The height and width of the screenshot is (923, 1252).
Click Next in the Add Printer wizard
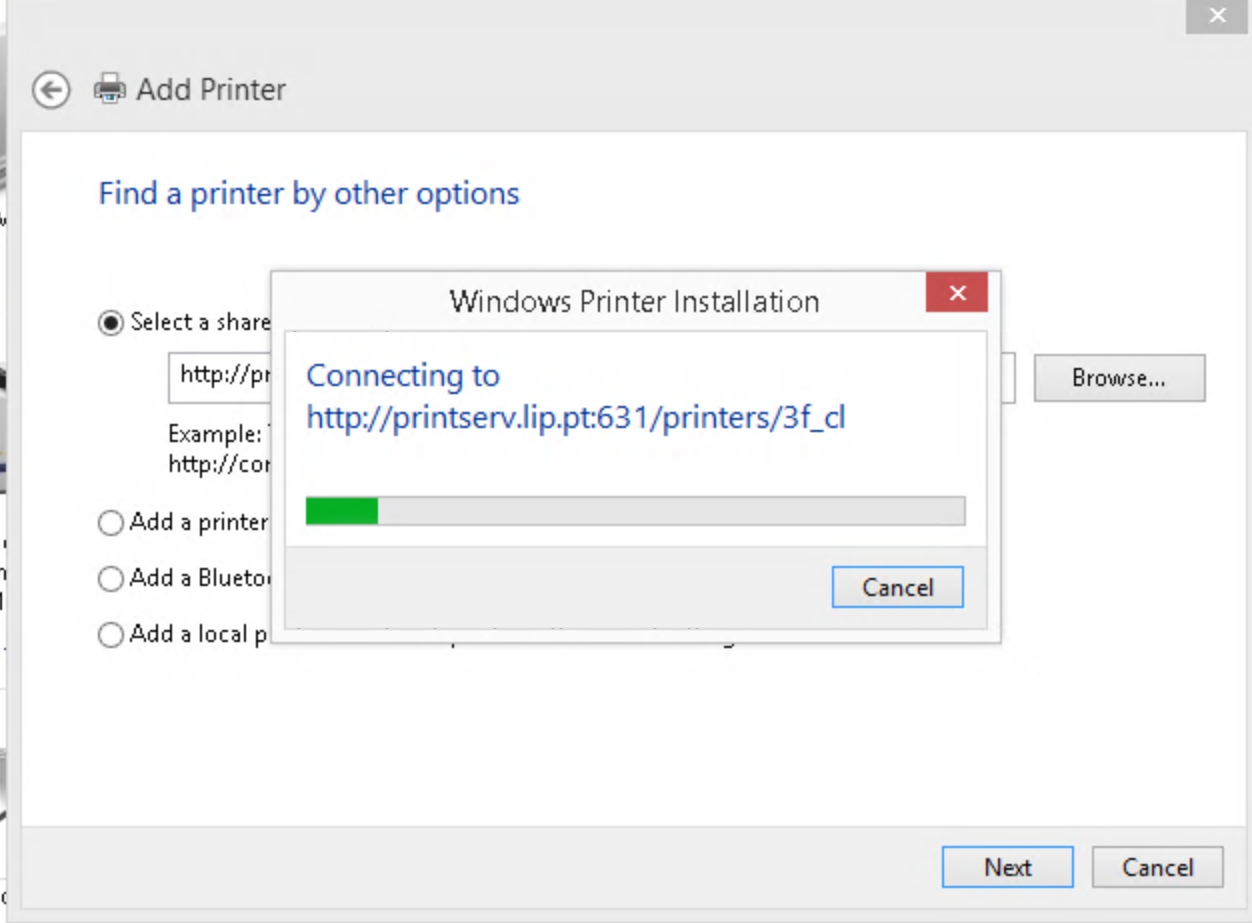(1007, 867)
